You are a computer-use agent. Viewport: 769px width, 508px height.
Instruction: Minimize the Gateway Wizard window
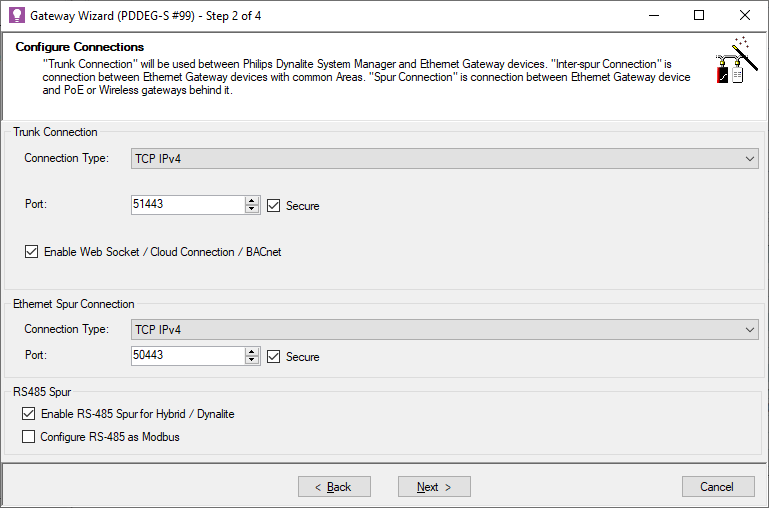pyautogui.click(x=653, y=16)
